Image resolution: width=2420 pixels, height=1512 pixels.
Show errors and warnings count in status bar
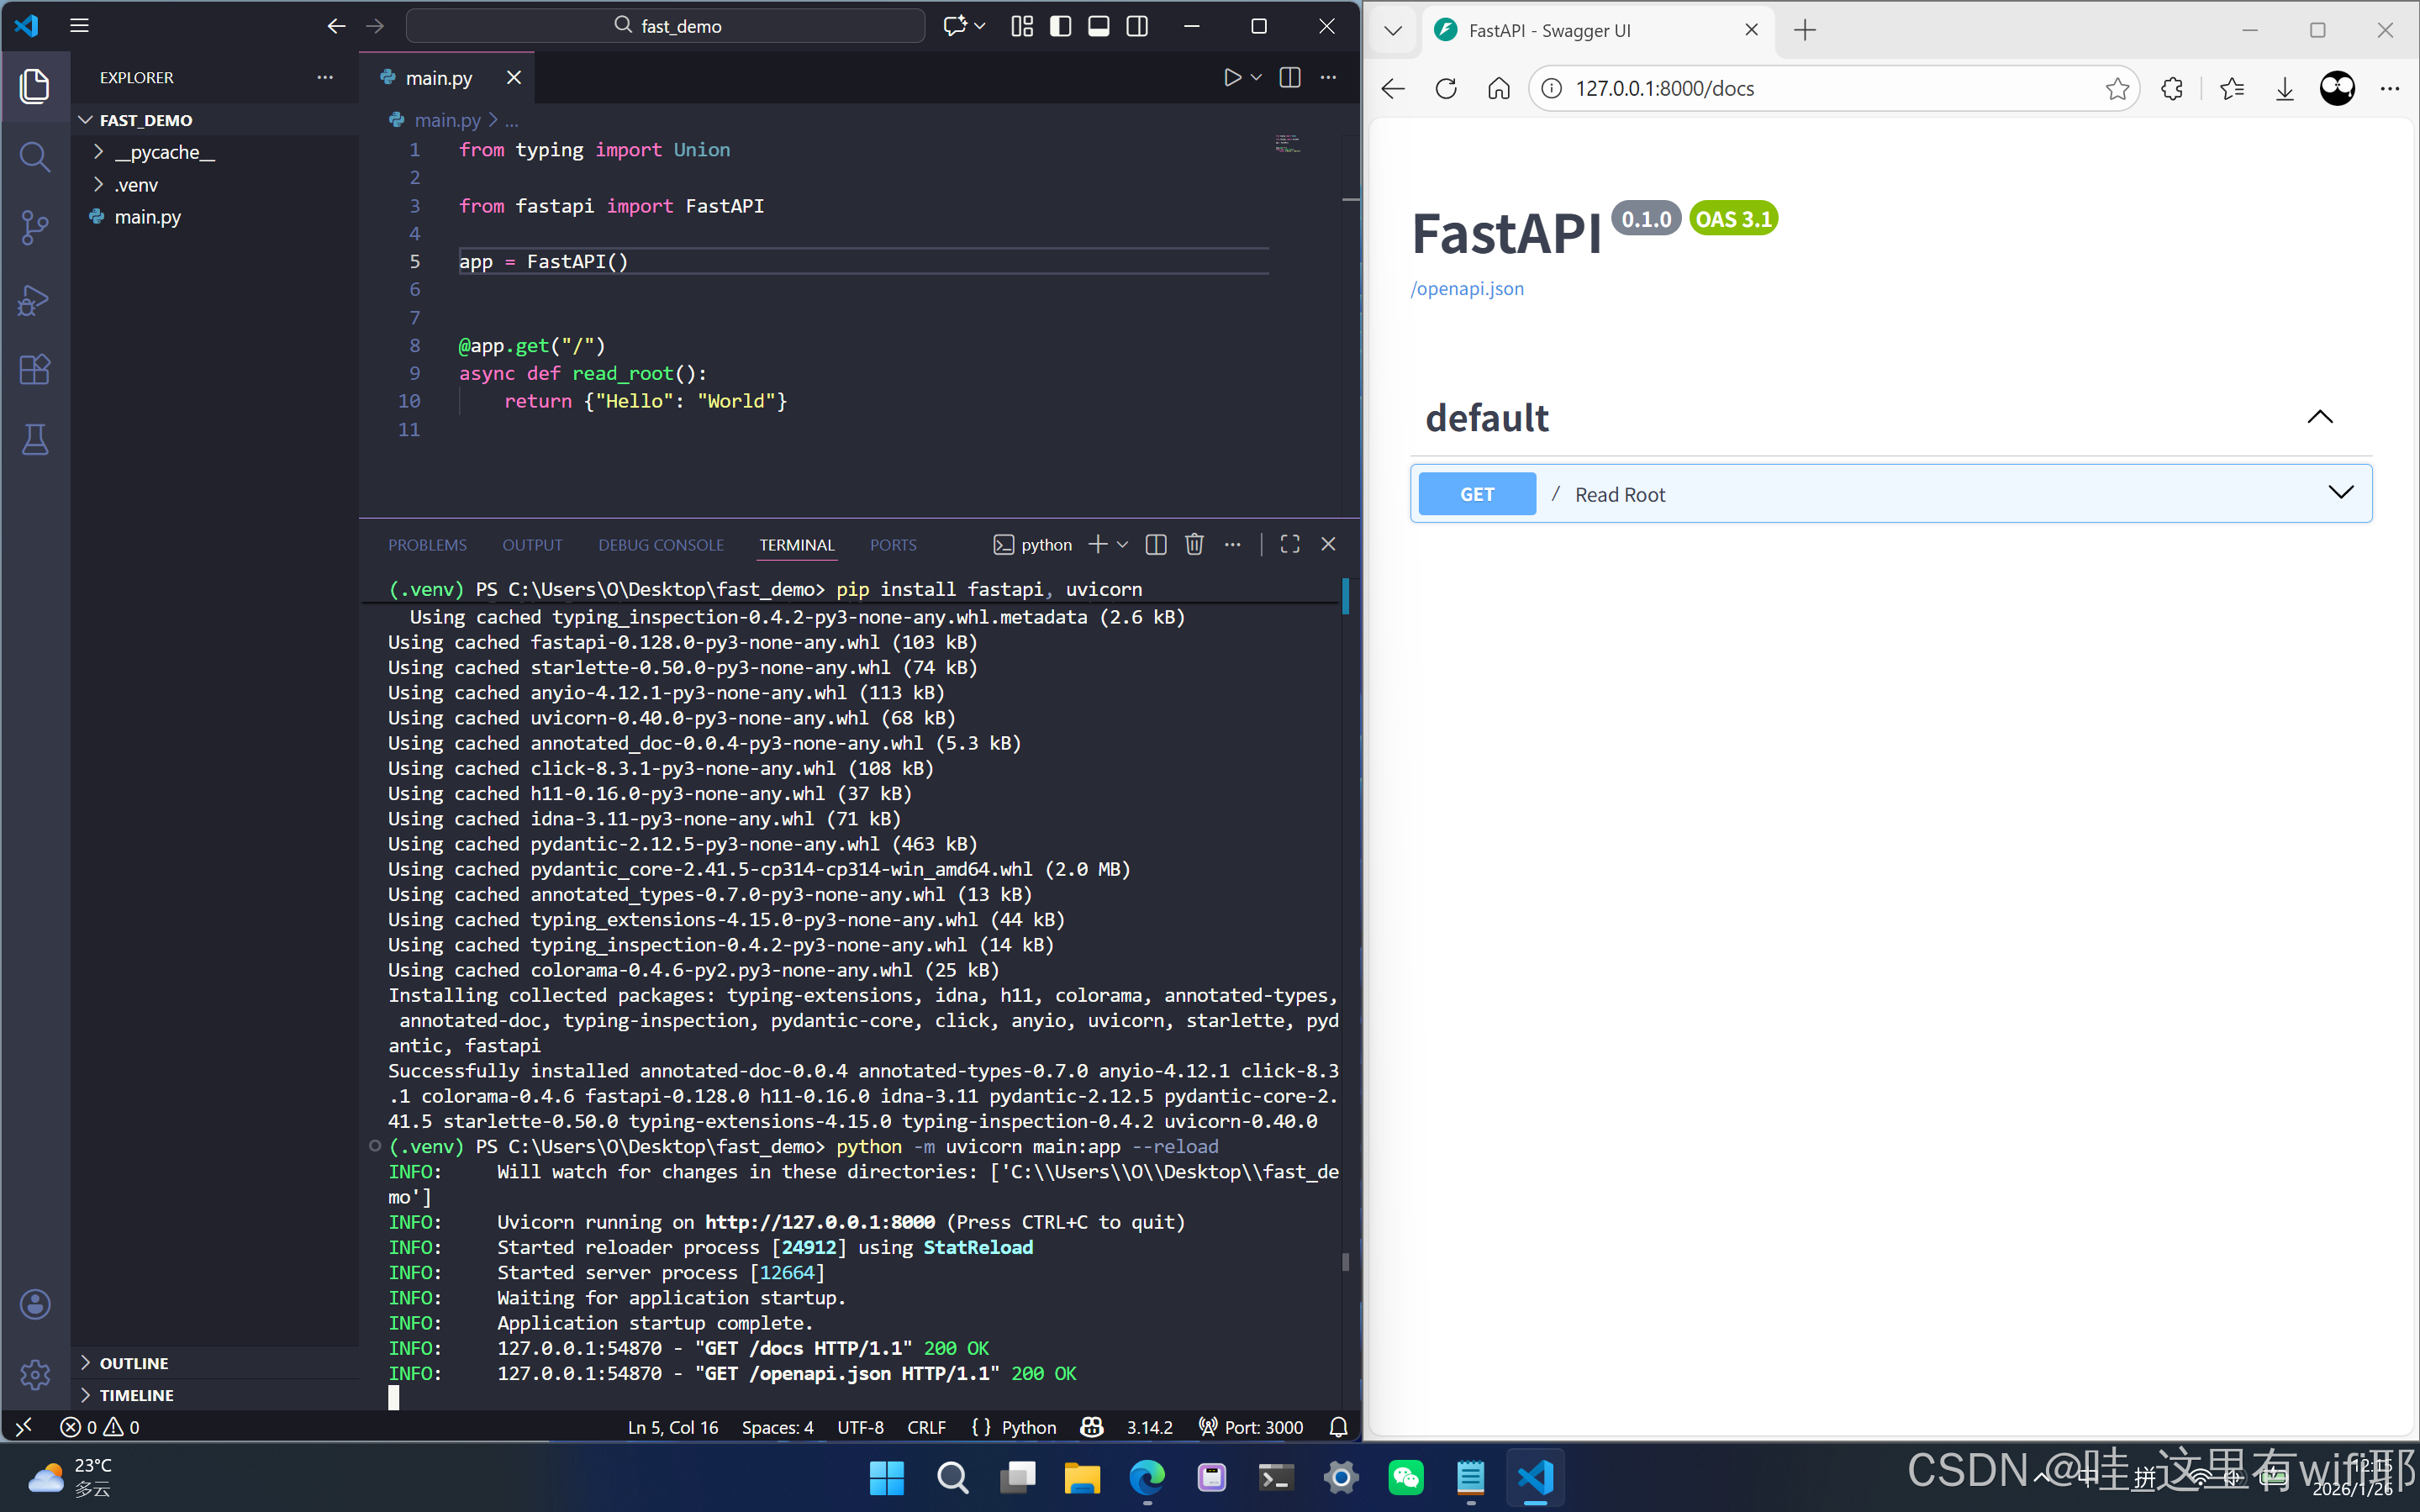[x=100, y=1427]
